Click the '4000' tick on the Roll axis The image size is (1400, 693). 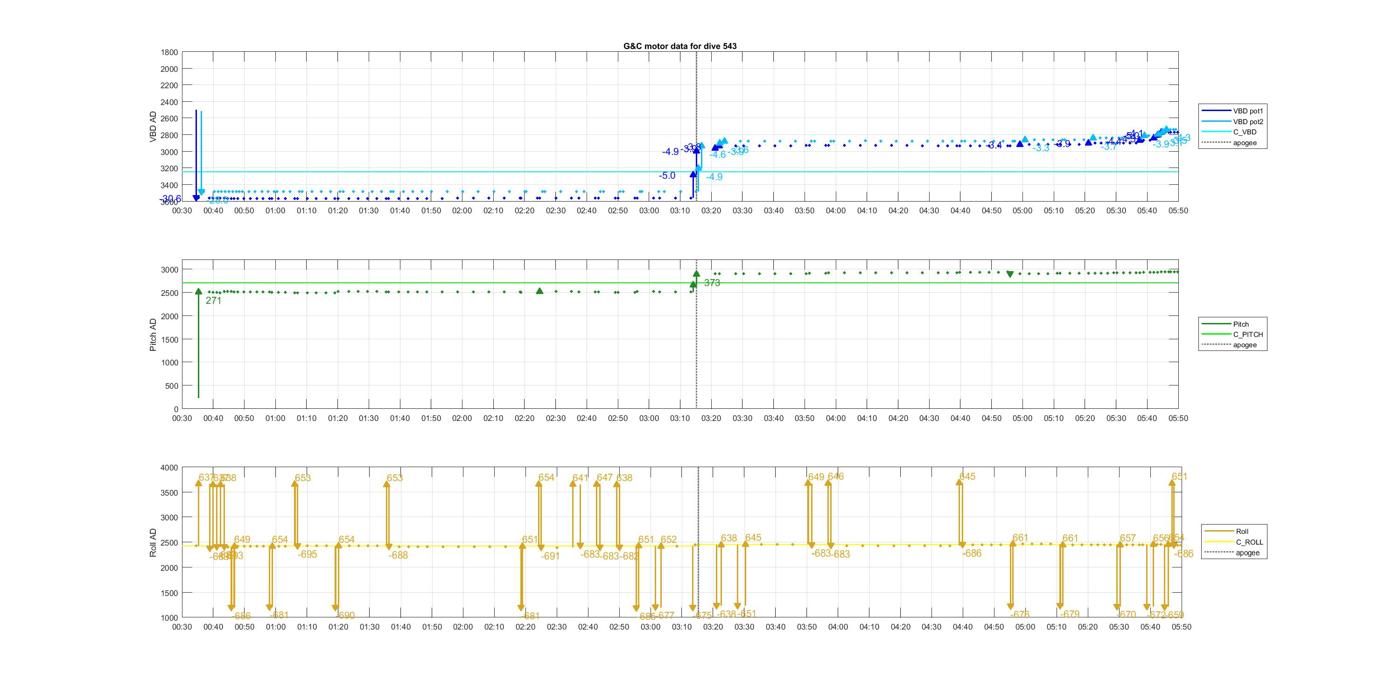(169, 467)
